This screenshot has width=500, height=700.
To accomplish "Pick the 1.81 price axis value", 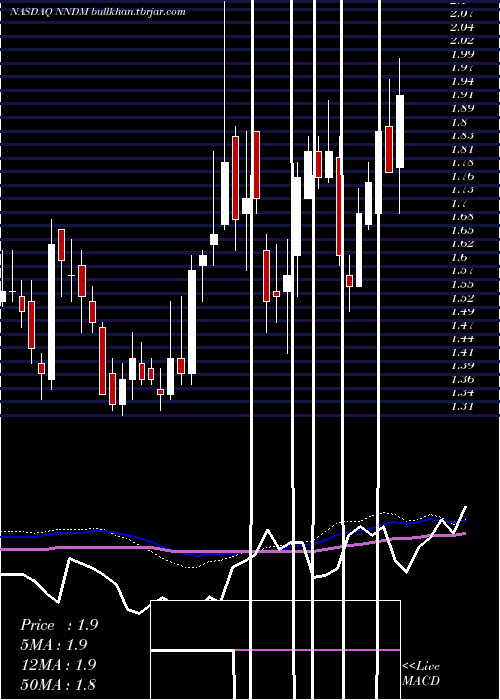I will click(462, 149).
